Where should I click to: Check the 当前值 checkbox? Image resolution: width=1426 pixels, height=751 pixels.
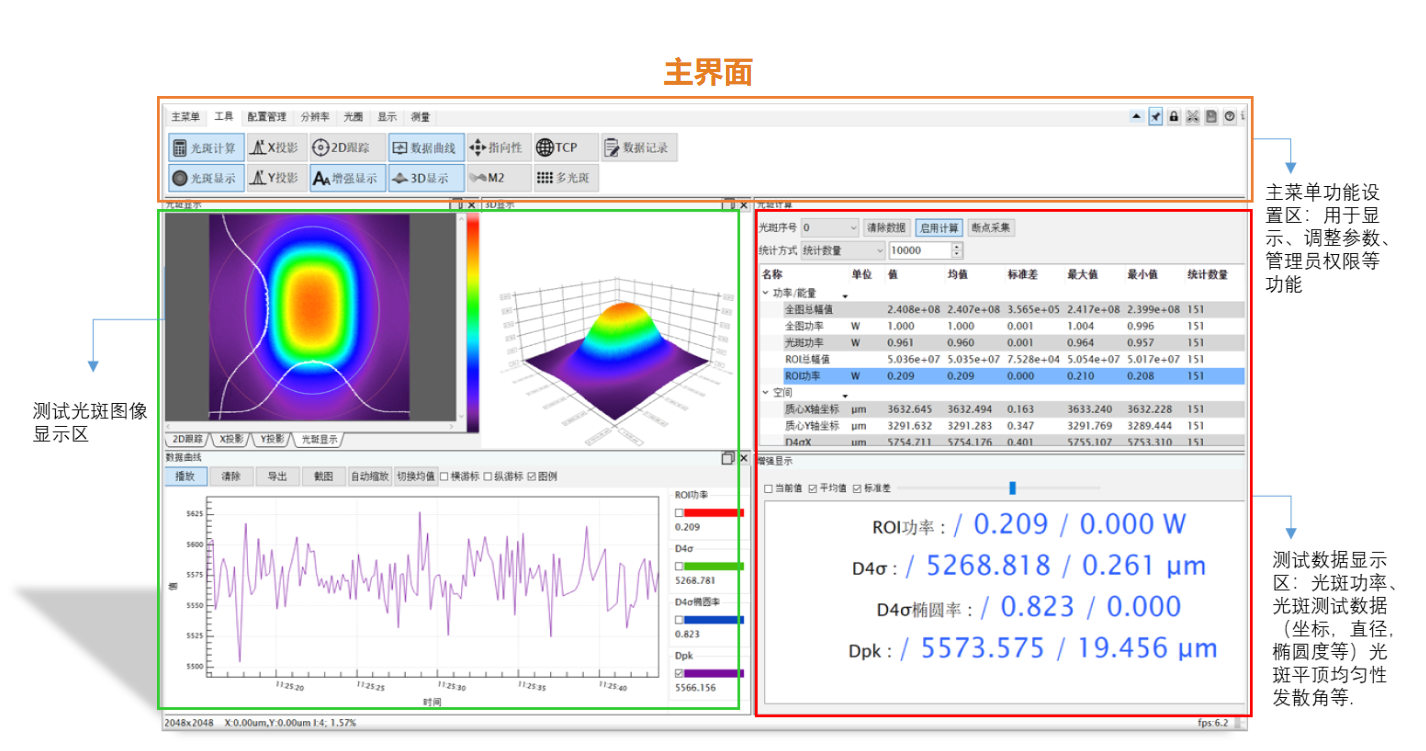coord(769,489)
